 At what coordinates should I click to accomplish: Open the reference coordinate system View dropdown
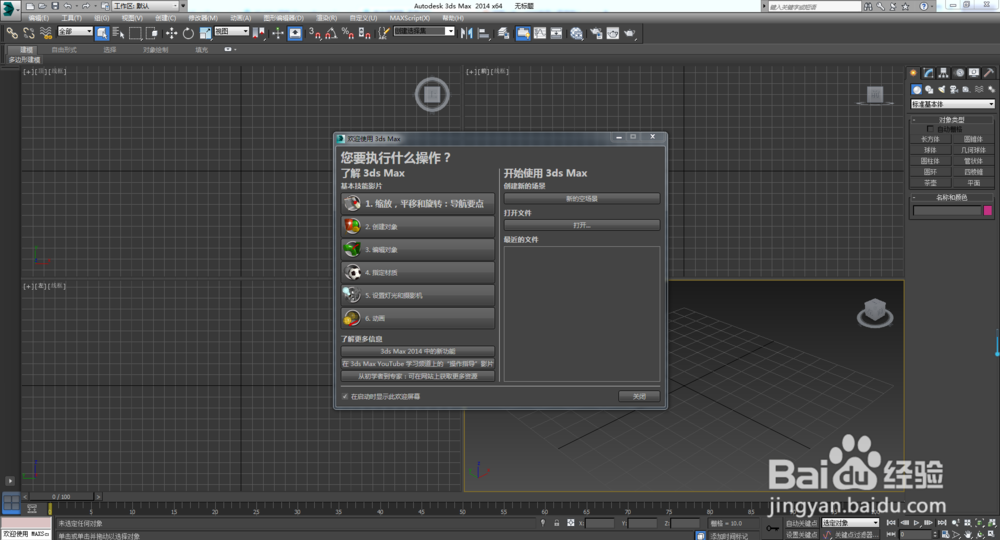(x=231, y=31)
